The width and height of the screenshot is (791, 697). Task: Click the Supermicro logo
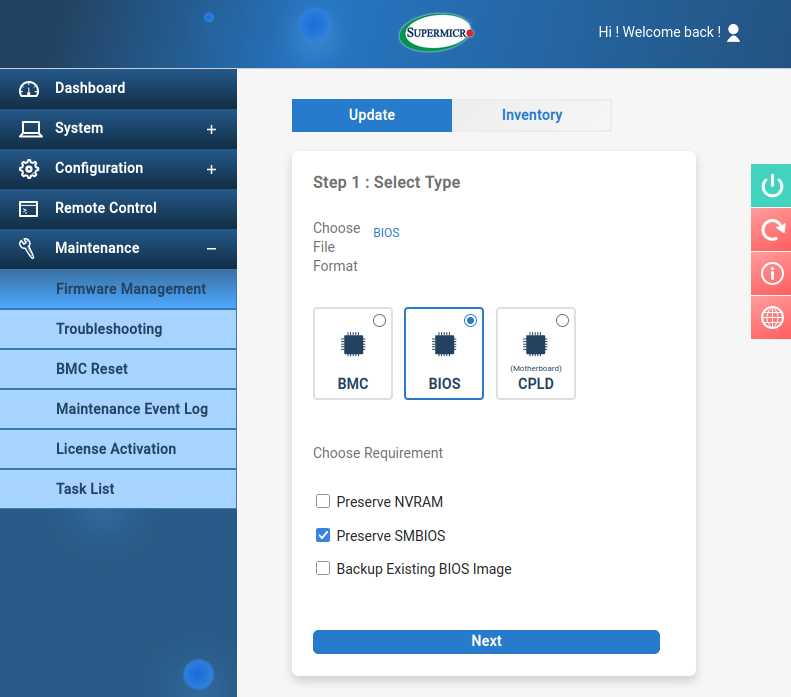pos(437,33)
